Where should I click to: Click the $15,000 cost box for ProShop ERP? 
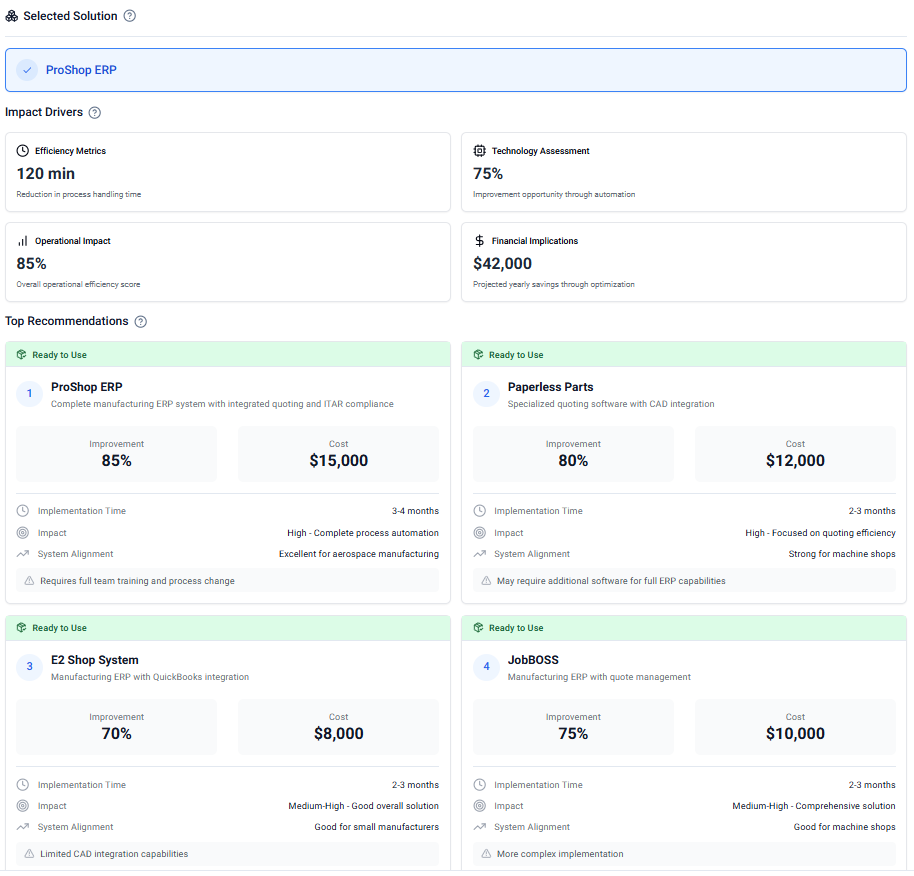tap(339, 454)
